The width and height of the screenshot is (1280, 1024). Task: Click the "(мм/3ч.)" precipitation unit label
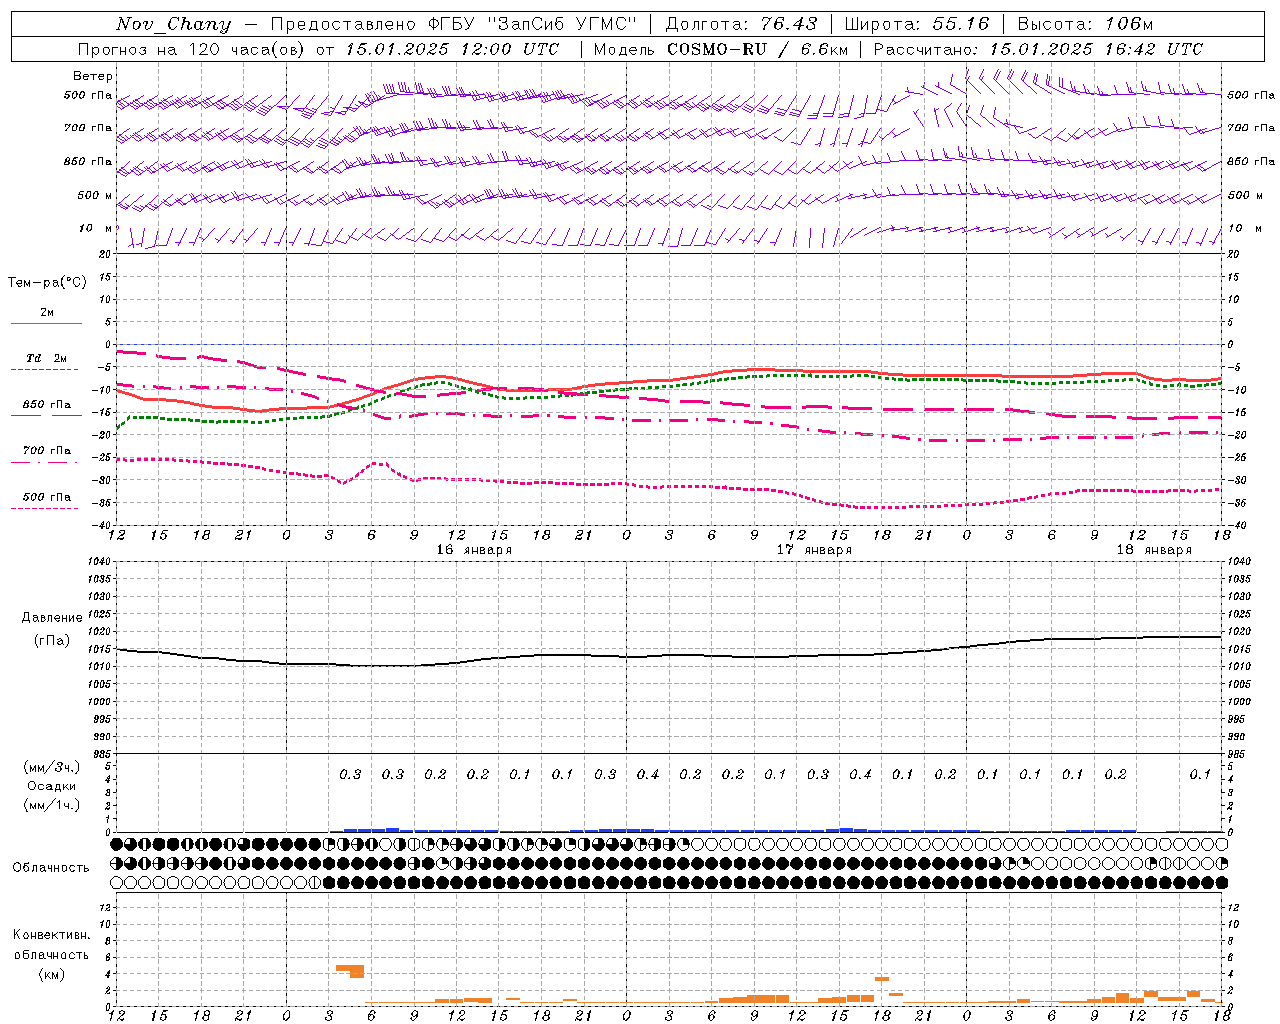tap(52, 767)
